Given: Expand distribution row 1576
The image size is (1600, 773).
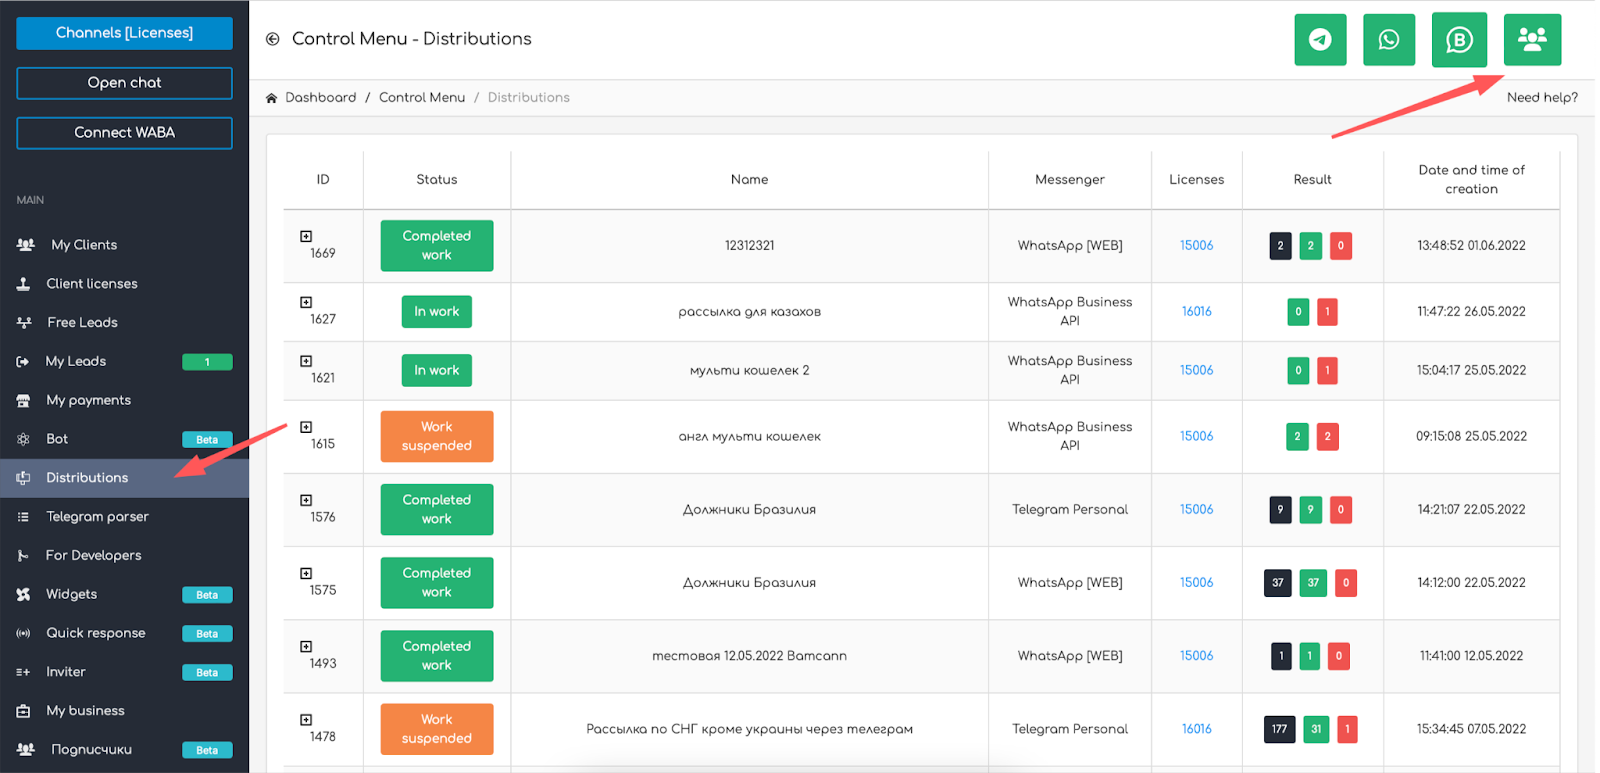Looking at the screenshot, I should coord(306,500).
